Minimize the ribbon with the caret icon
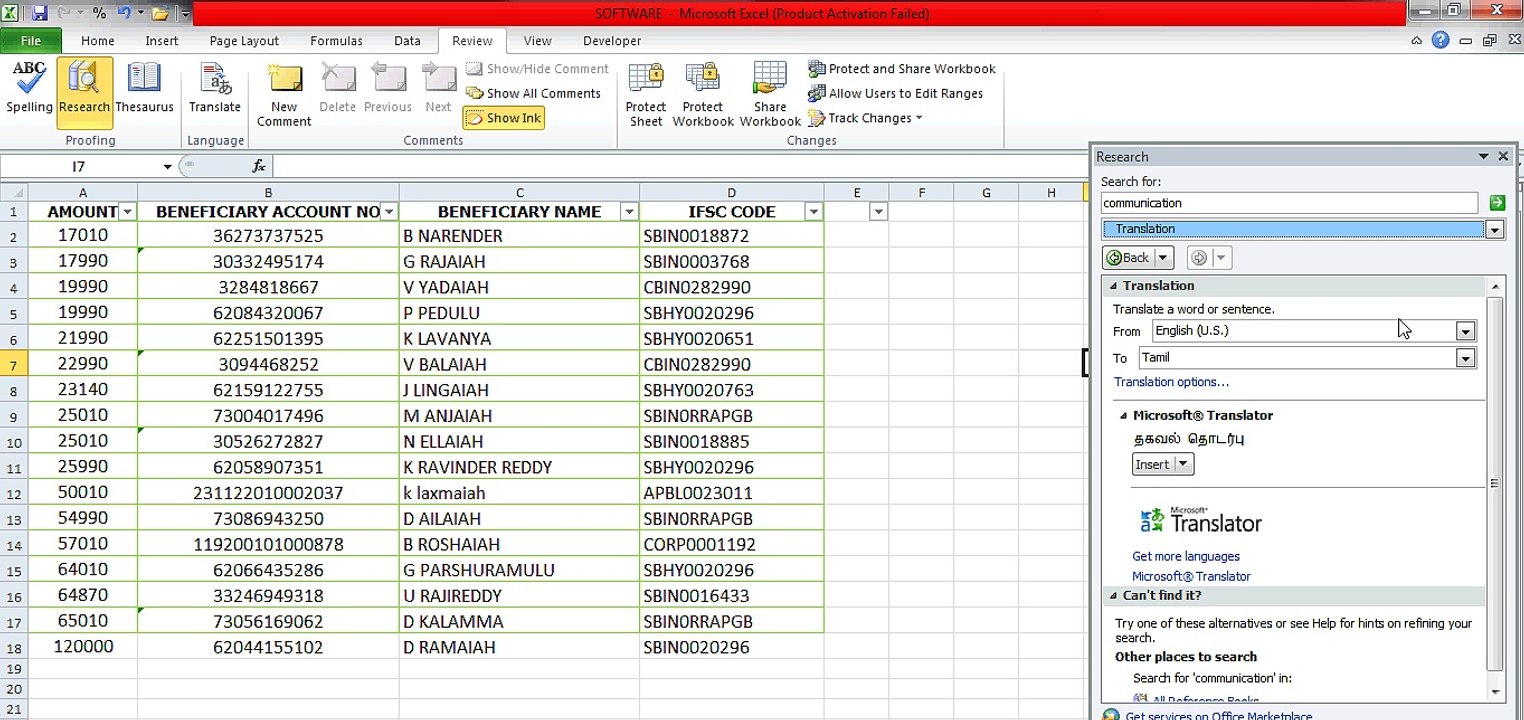The height and width of the screenshot is (720, 1524). (x=1417, y=41)
